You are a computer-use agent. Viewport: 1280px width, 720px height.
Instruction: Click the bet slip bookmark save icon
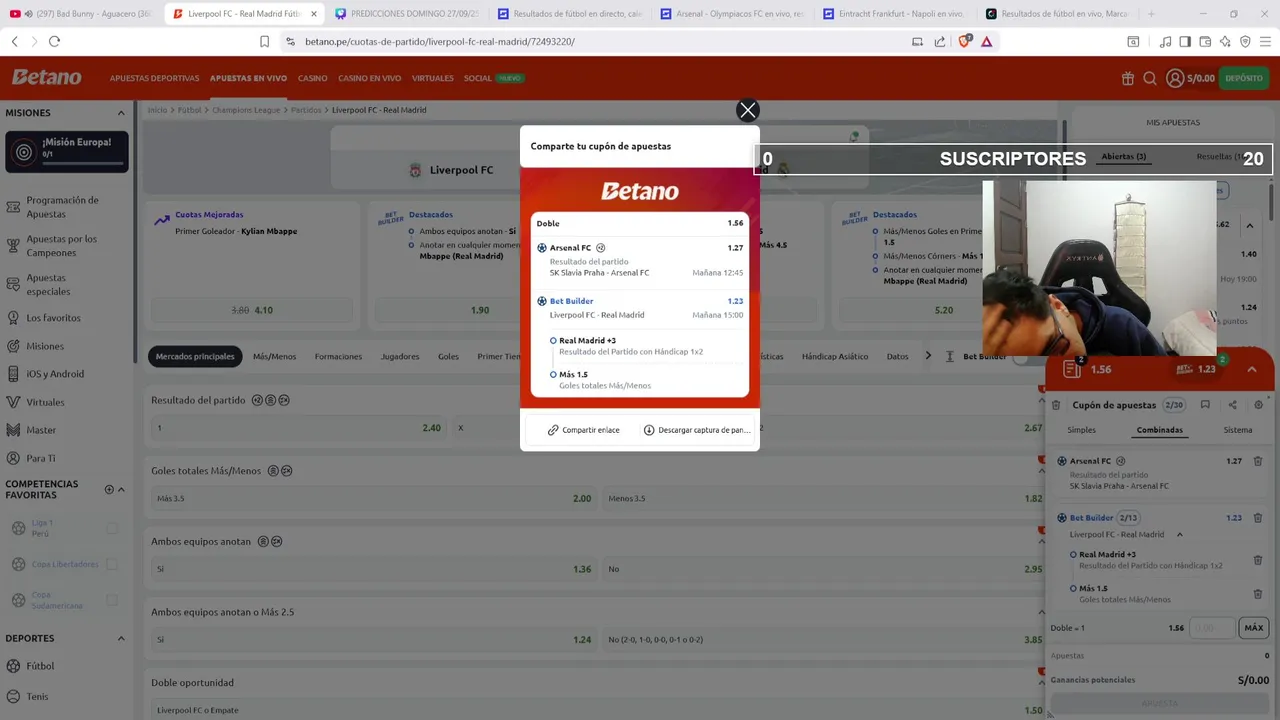(1205, 405)
